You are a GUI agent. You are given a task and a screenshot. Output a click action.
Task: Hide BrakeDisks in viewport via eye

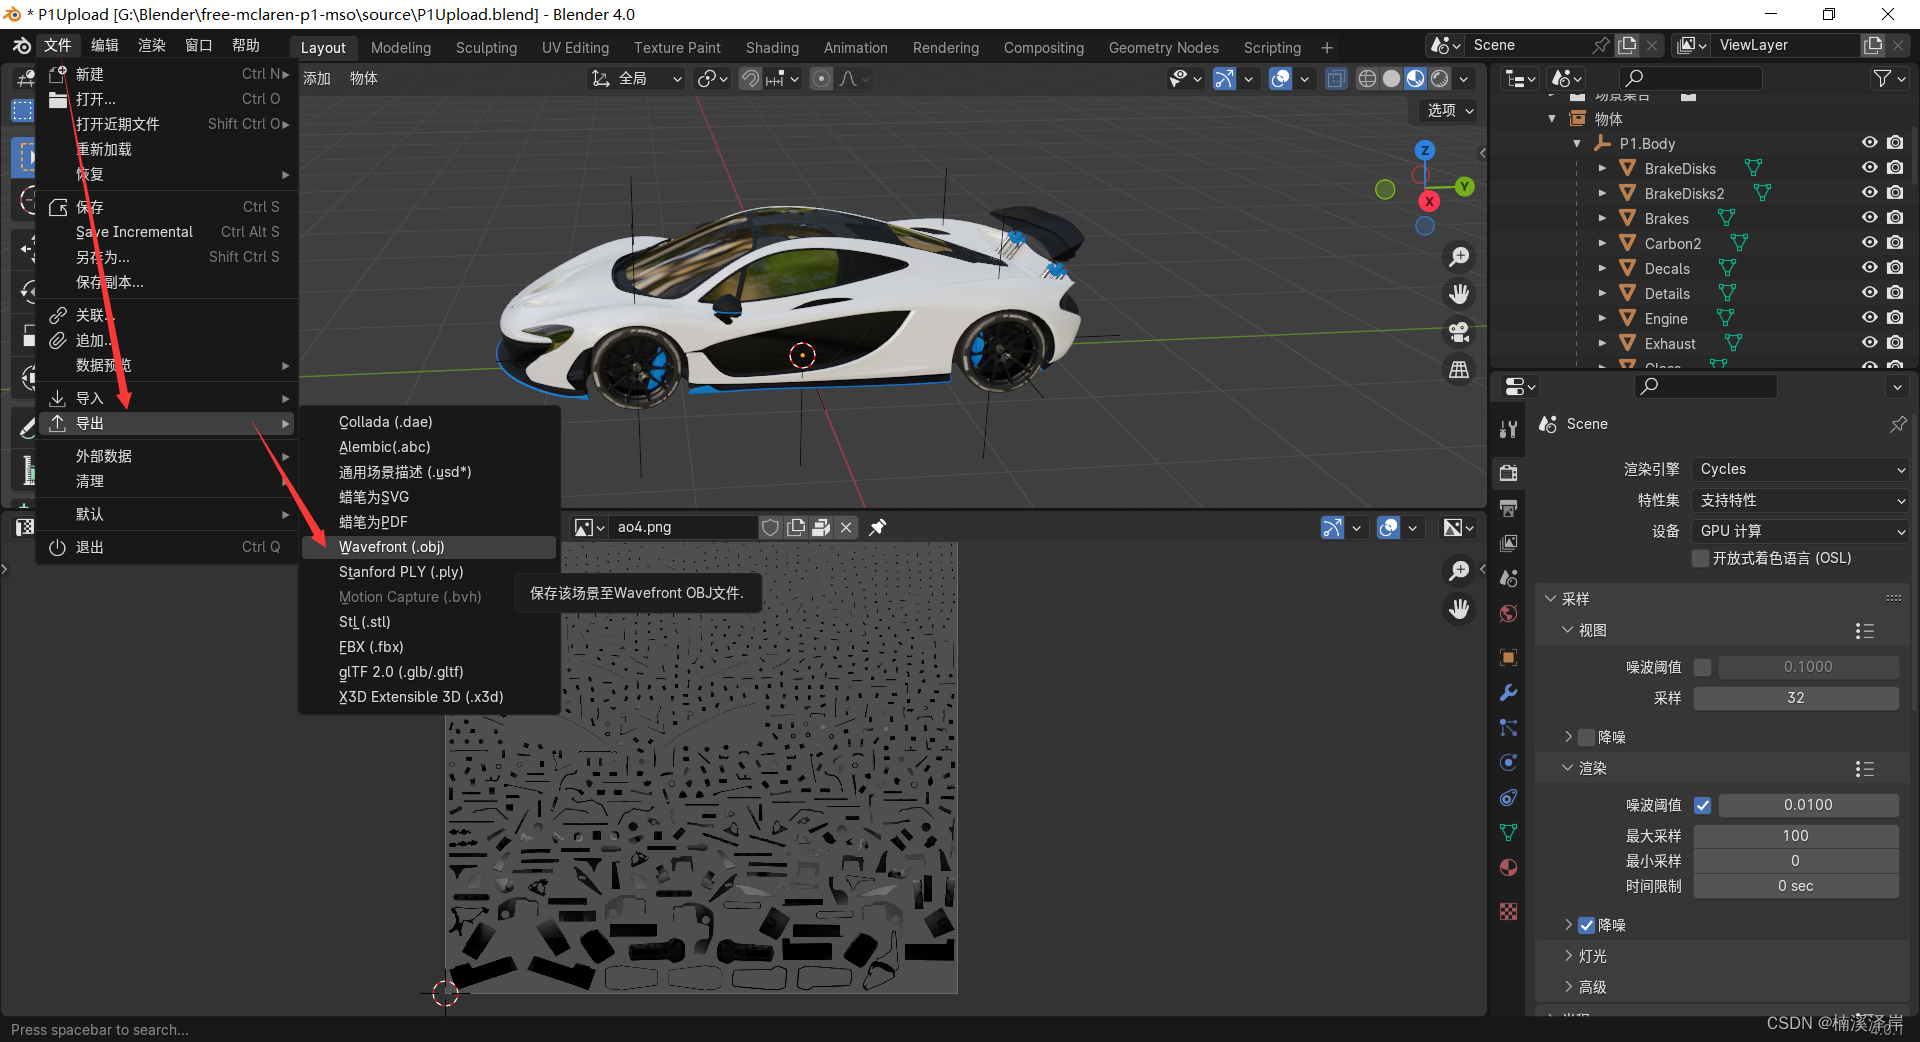[1869, 168]
